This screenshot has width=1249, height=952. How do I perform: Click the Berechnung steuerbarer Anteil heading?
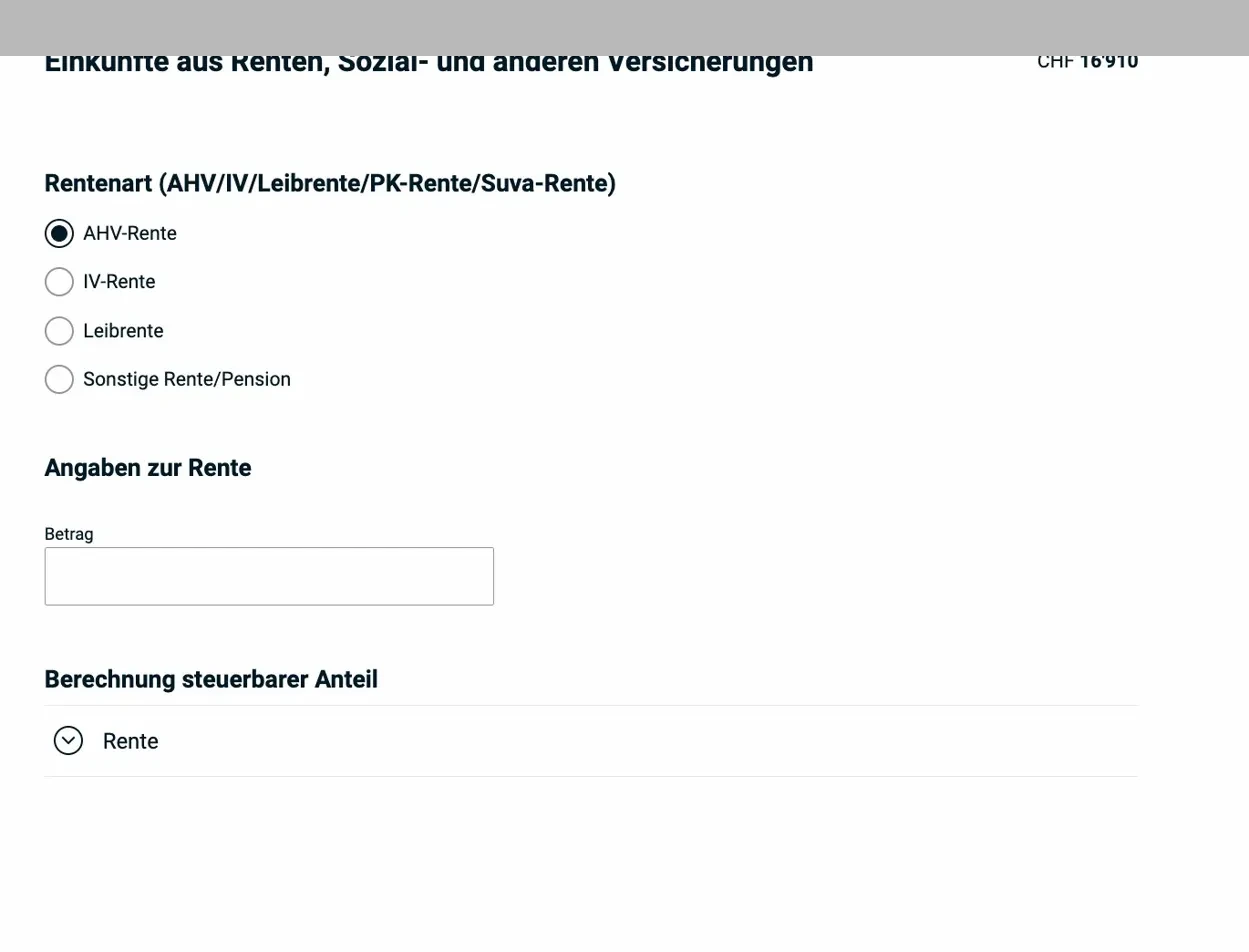211,679
